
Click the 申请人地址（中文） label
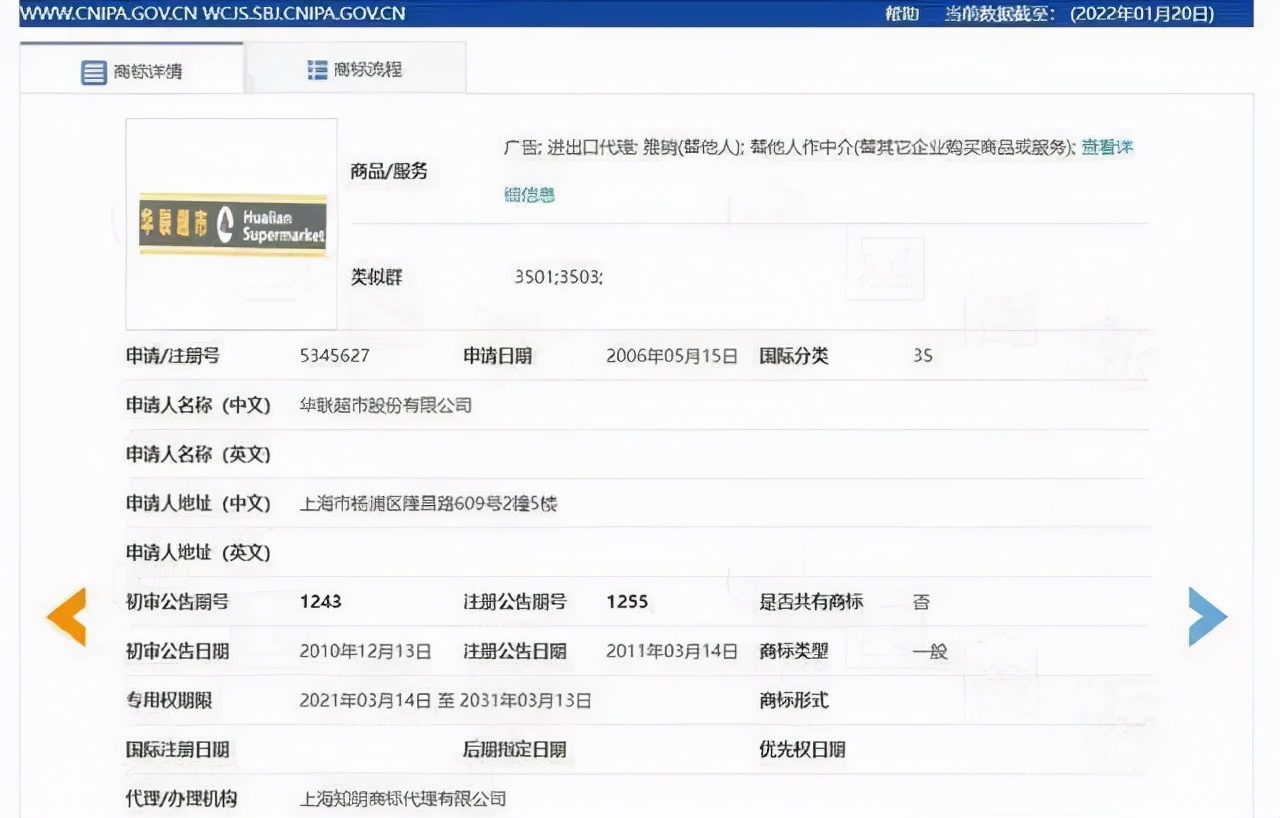click(x=199, y=503)
